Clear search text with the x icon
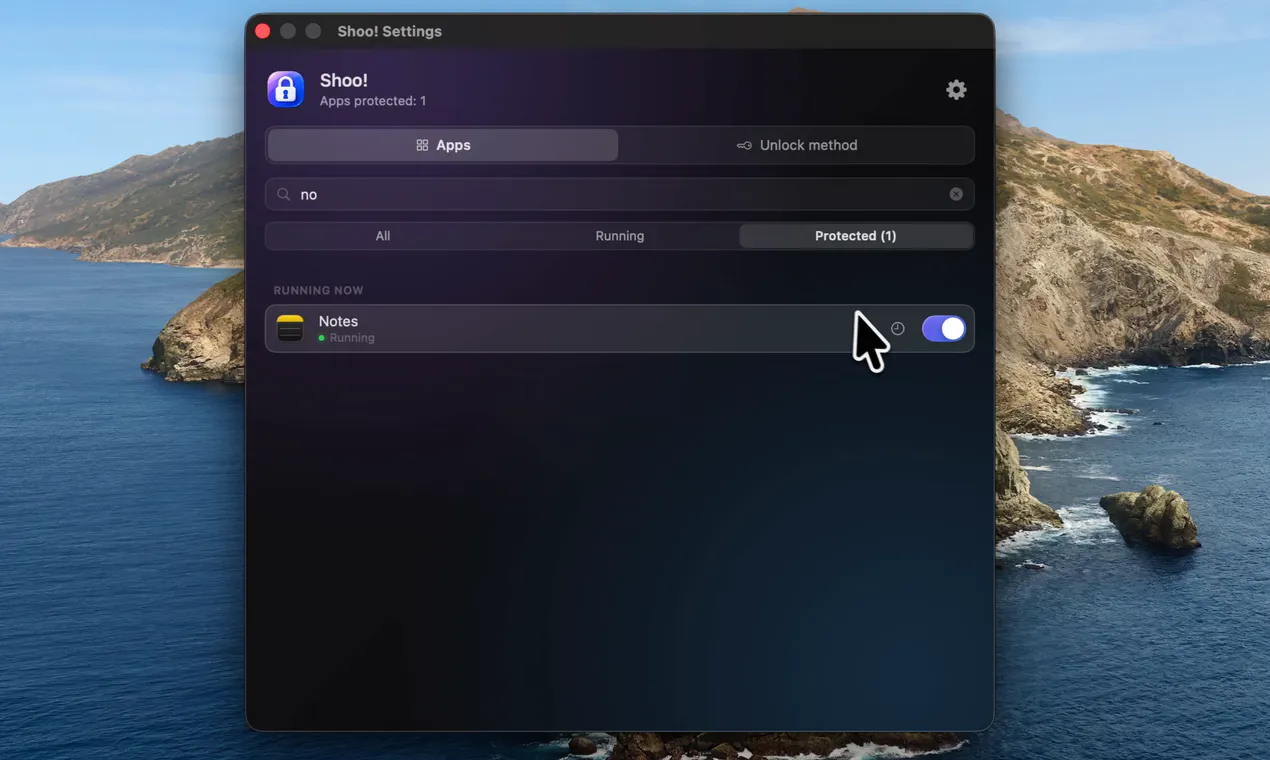Viewport: 1270px width, 760px height. click(x=956, y=194)
